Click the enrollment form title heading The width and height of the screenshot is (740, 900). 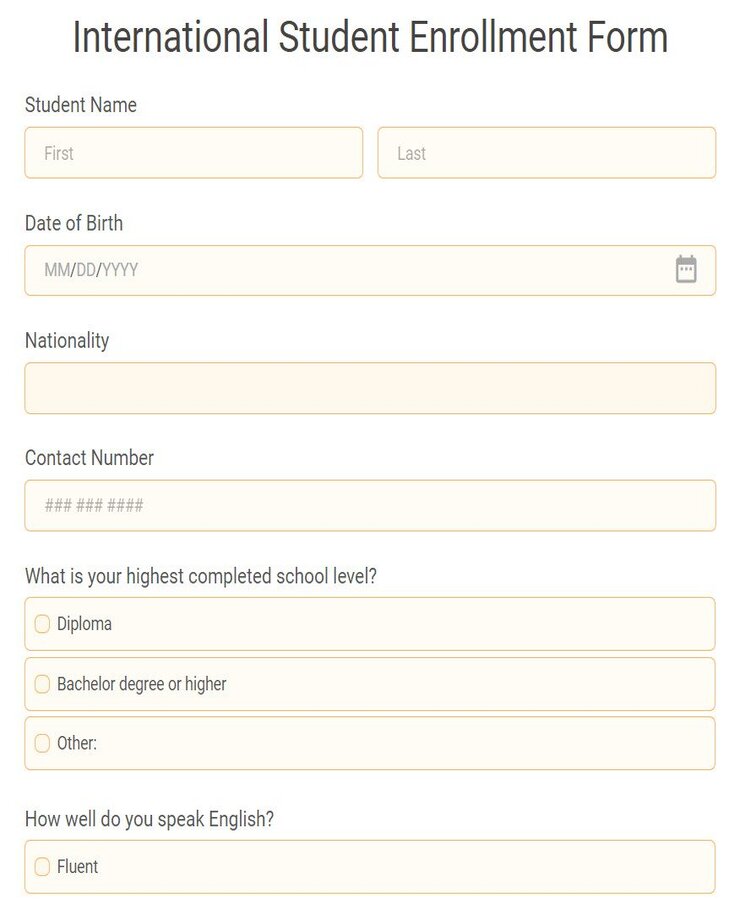[370, 38]
